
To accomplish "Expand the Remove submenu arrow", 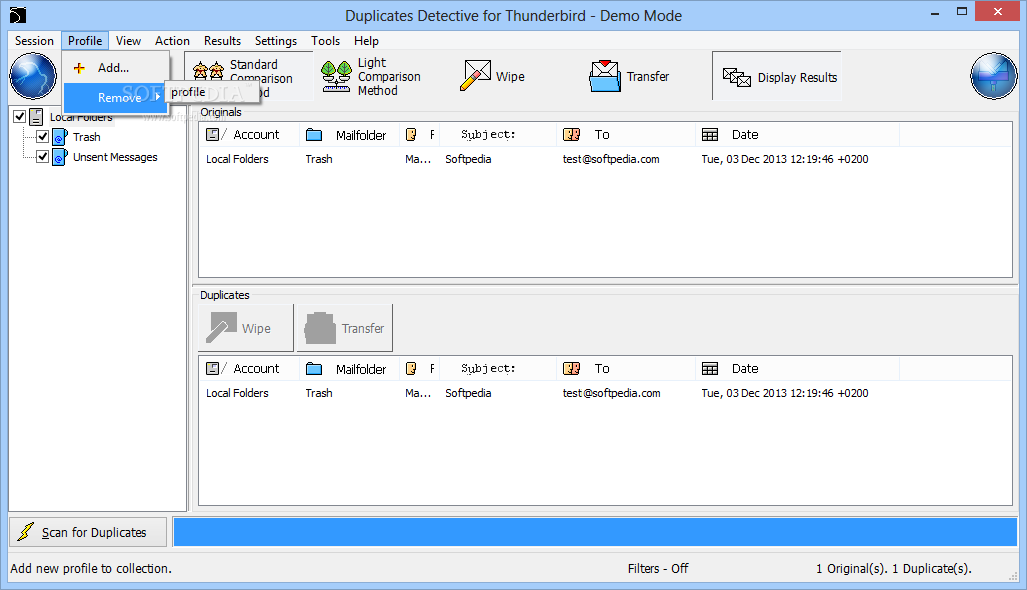I will tap(158, 97).
